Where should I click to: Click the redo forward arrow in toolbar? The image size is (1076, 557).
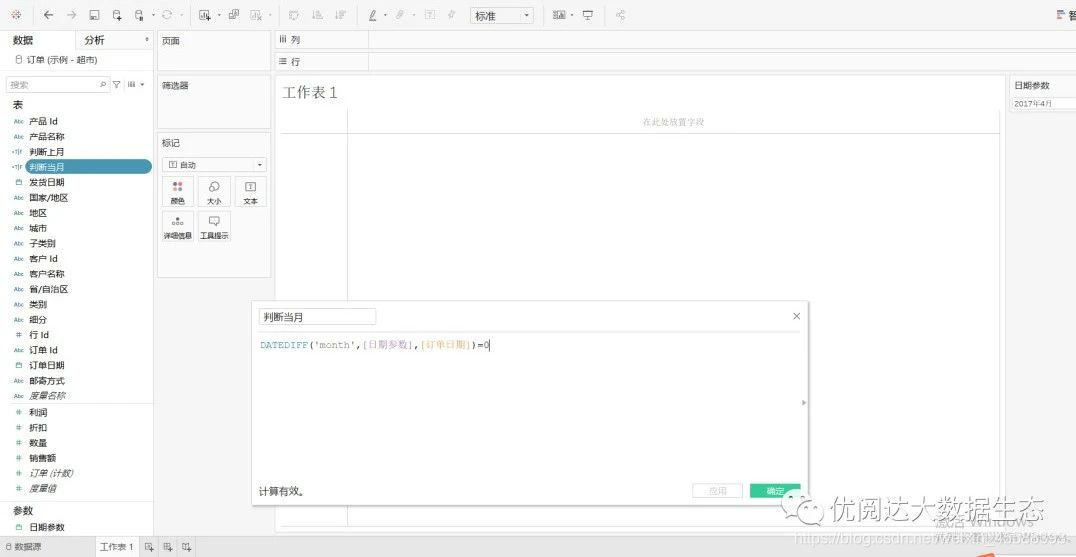(71, 14)
